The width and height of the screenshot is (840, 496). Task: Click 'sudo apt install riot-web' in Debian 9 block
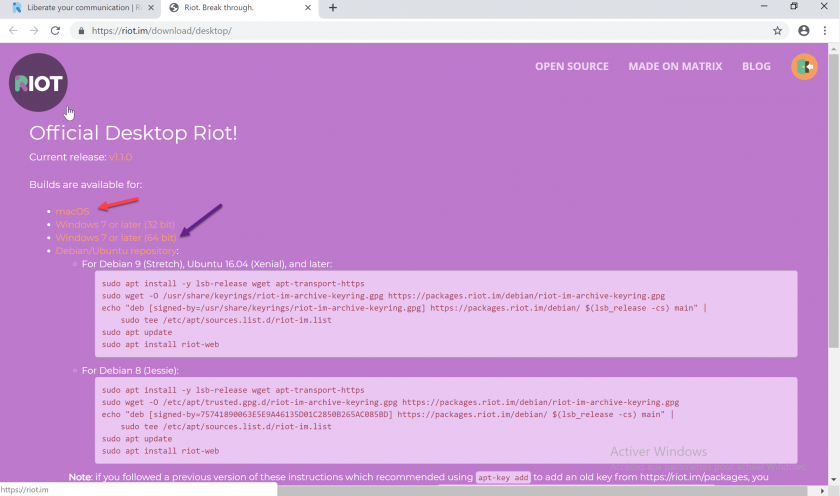[160, 344]
